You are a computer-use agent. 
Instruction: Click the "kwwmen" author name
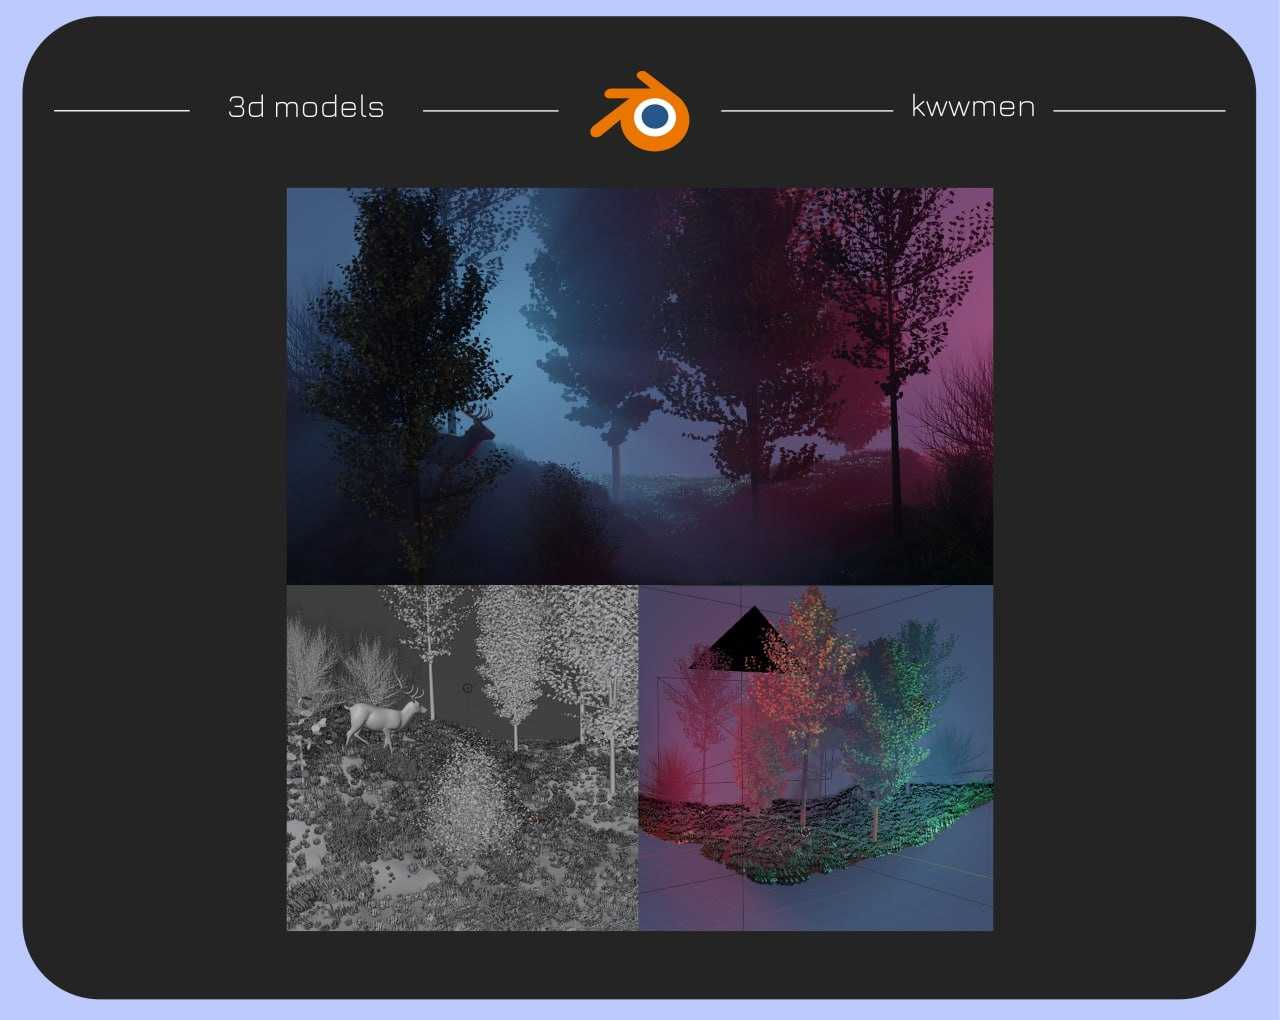pyautogui.click(x=973, y=107)
